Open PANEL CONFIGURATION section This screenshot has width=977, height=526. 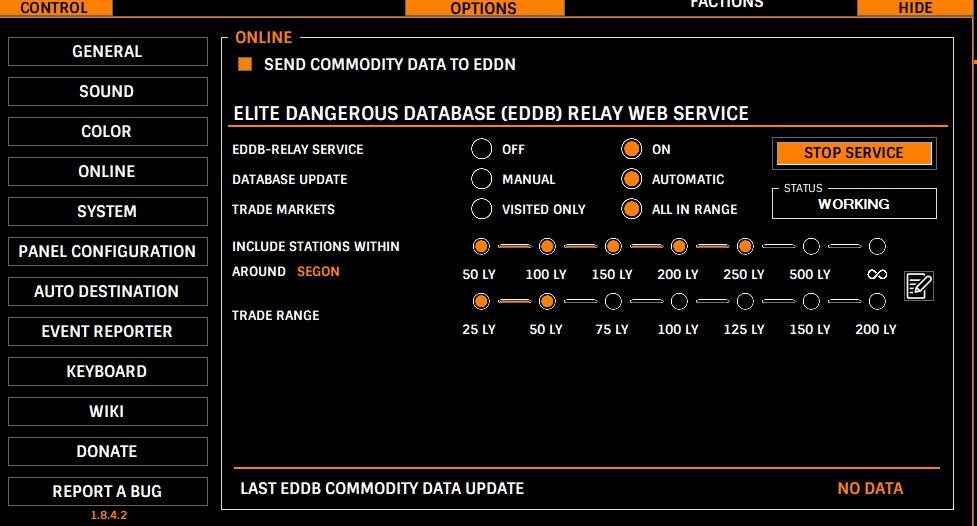coord(108,251)
